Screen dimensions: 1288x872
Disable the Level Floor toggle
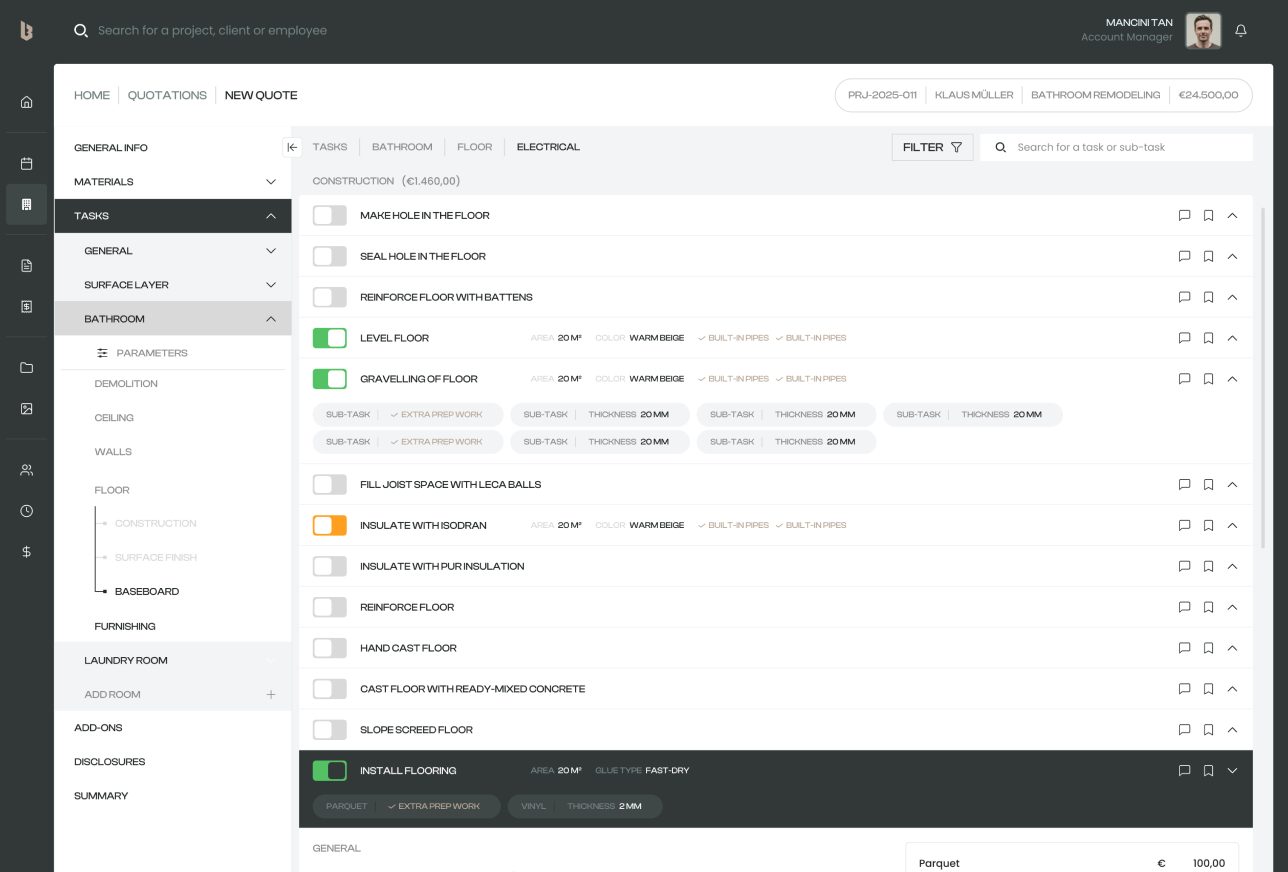click(x=330, y=338)
